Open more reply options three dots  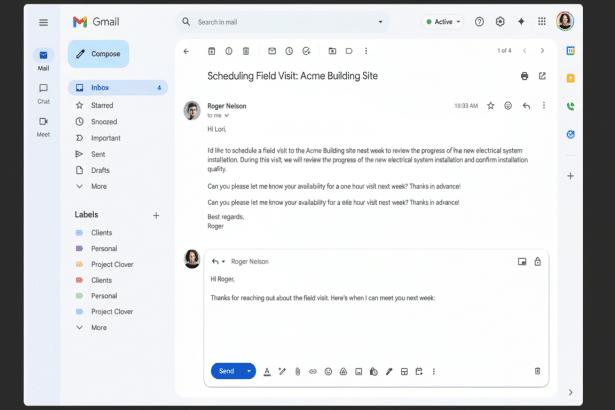pos(434,372)
